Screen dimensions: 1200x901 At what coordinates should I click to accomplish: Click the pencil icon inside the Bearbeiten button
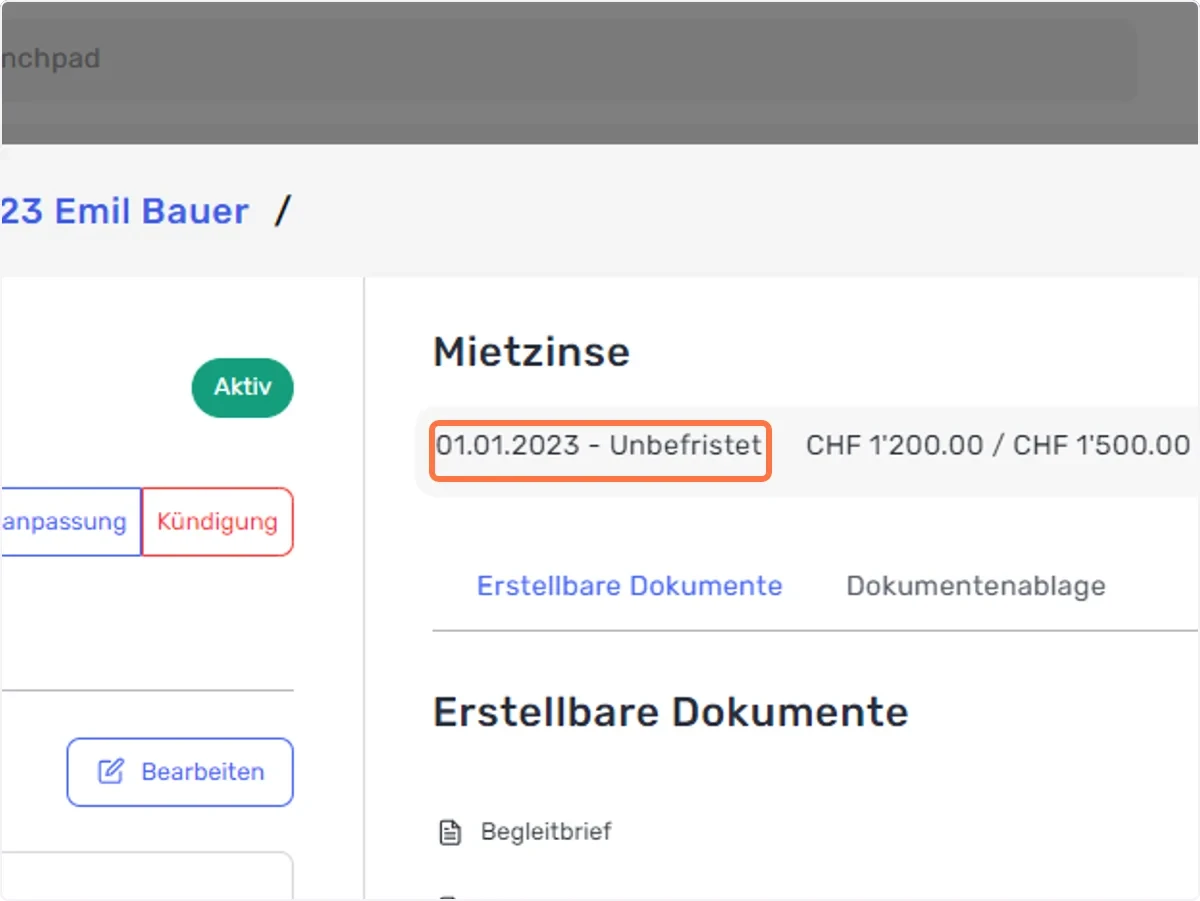click(110, 771)
